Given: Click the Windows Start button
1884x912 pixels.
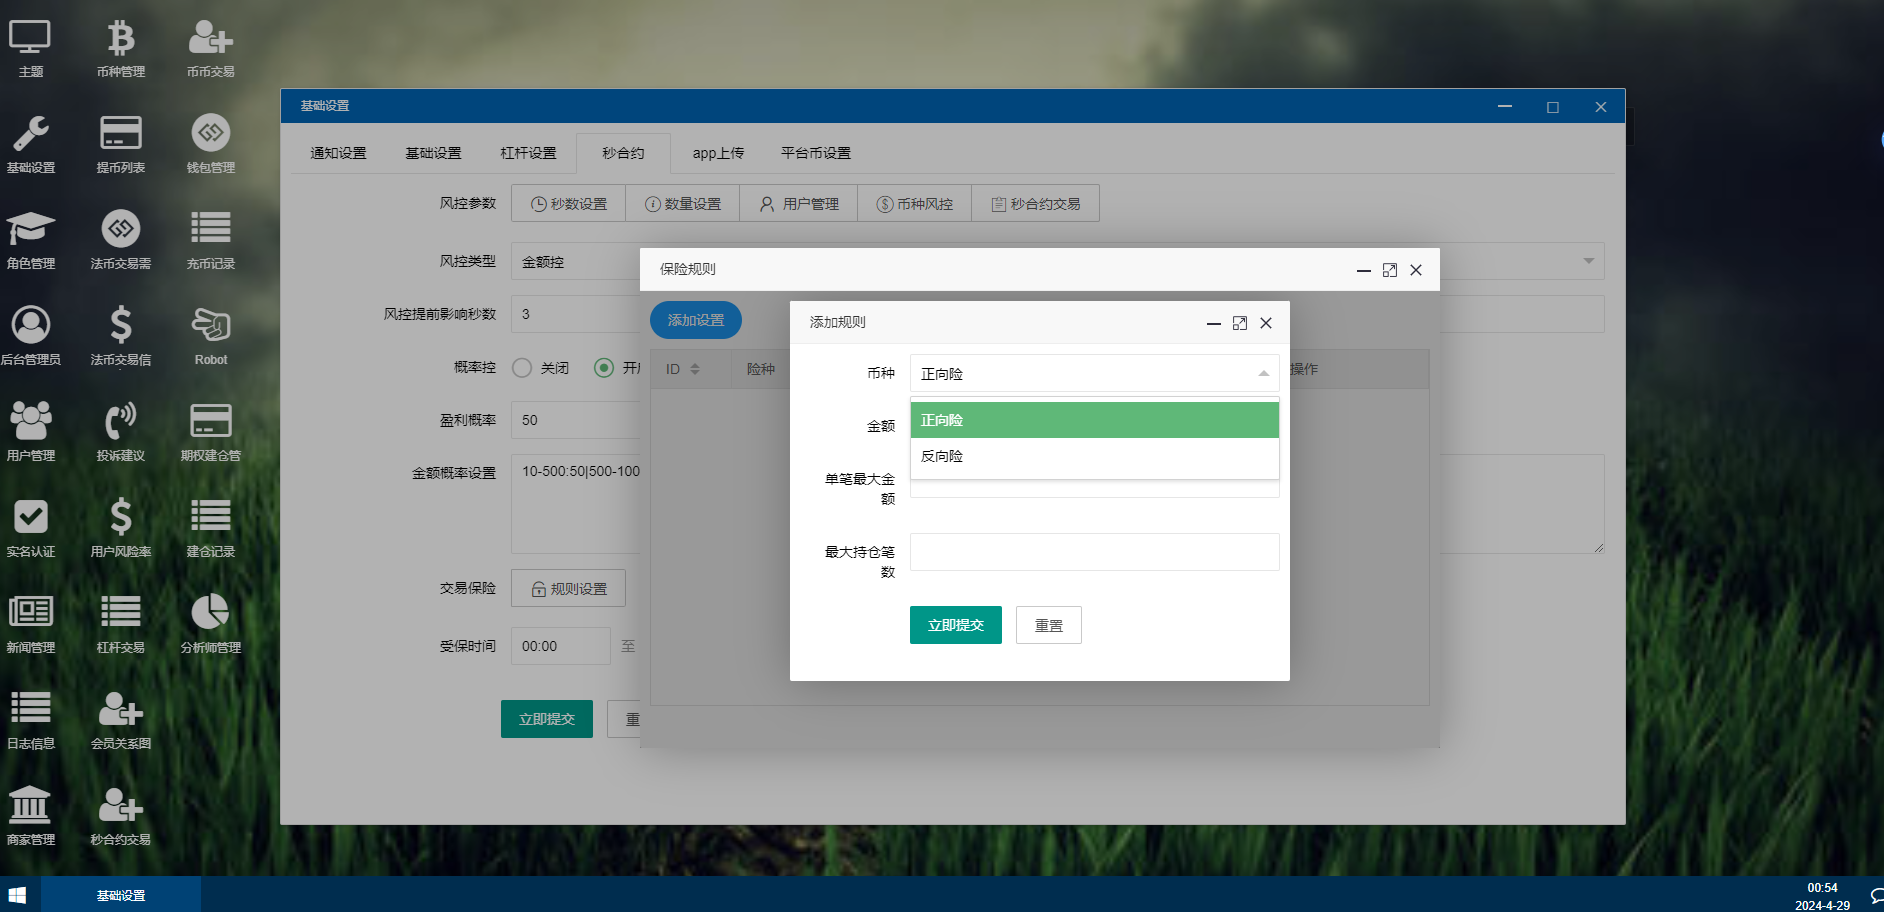Looking at the screenshot, I should point(17,895).
